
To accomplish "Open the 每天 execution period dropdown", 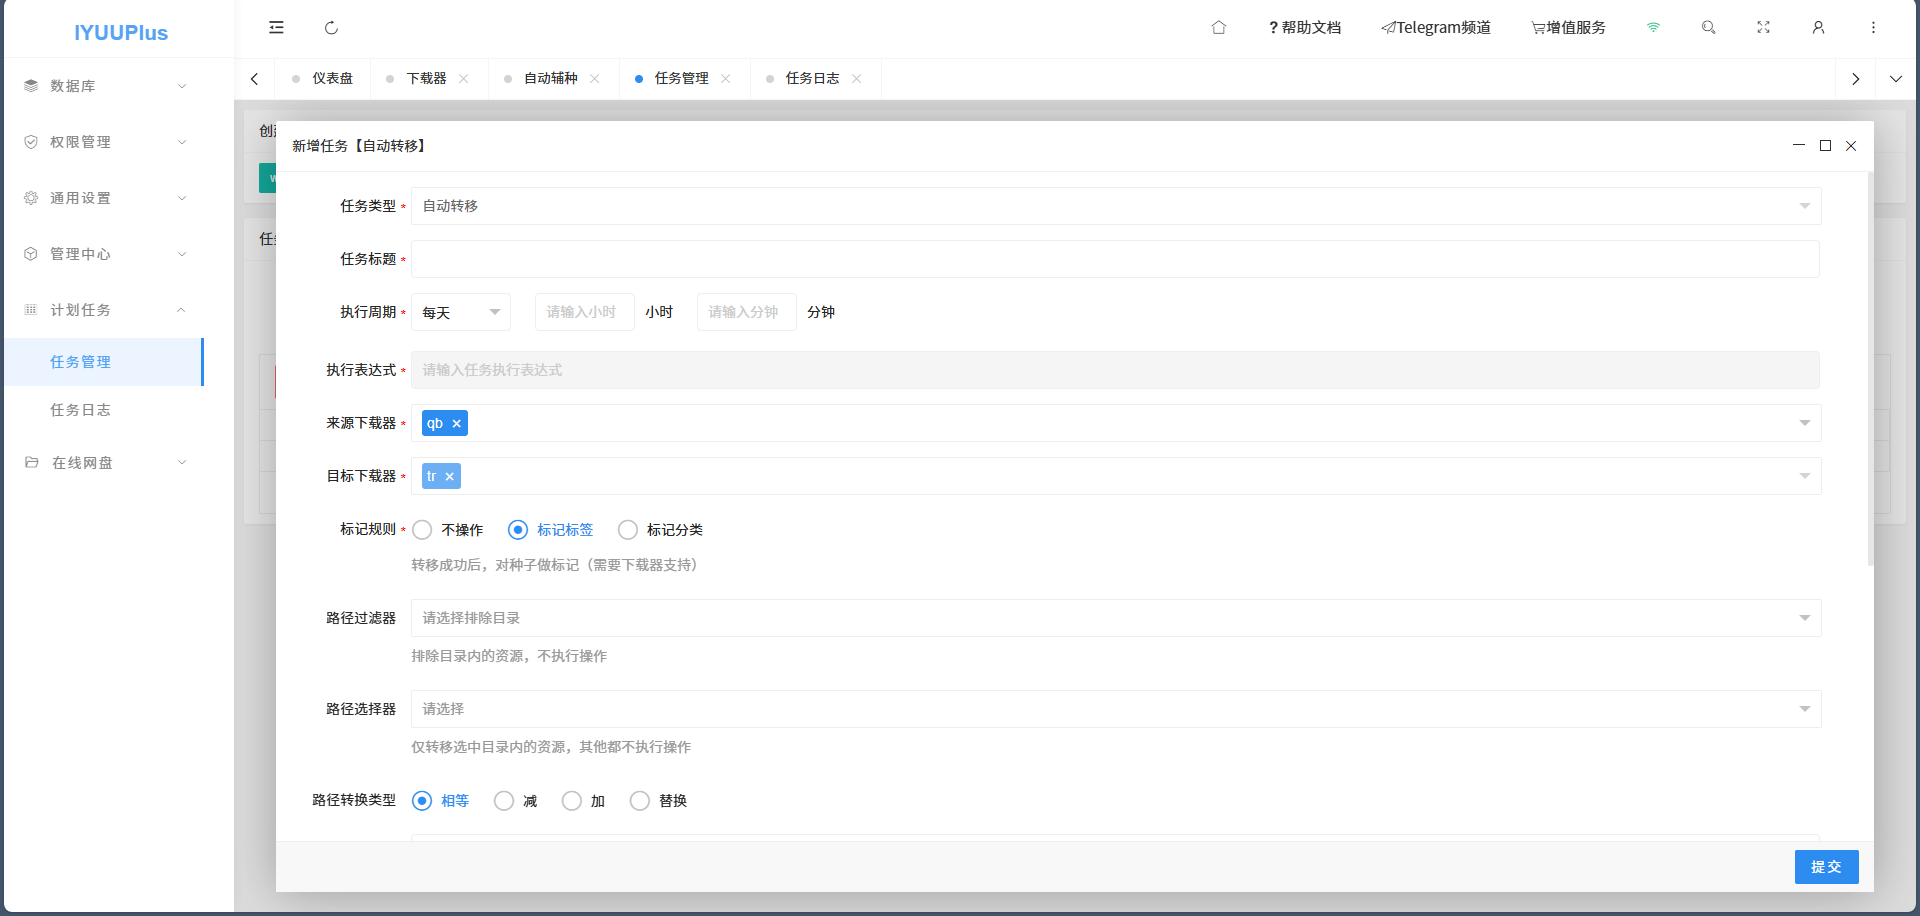I will pyautogui.click(x=461, y=313).
